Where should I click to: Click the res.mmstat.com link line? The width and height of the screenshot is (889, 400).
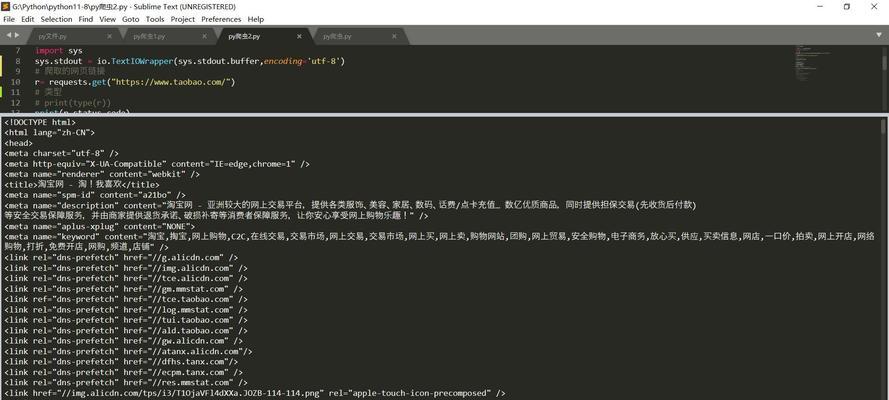pos(125,382)
